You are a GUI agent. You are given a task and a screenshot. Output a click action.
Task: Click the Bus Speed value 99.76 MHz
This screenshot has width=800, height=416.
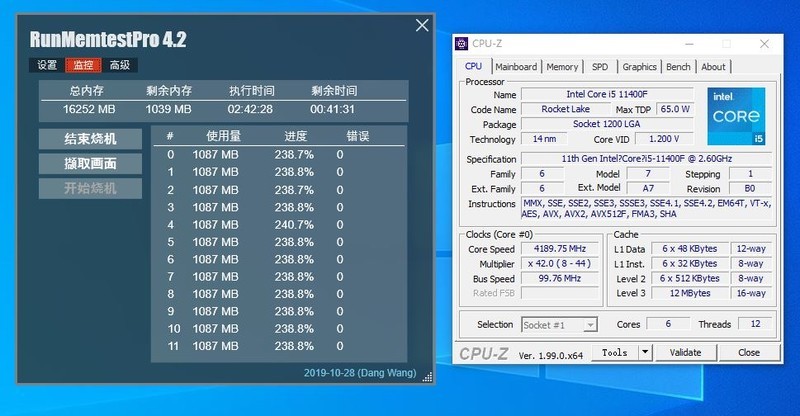[x=560, y=278]
